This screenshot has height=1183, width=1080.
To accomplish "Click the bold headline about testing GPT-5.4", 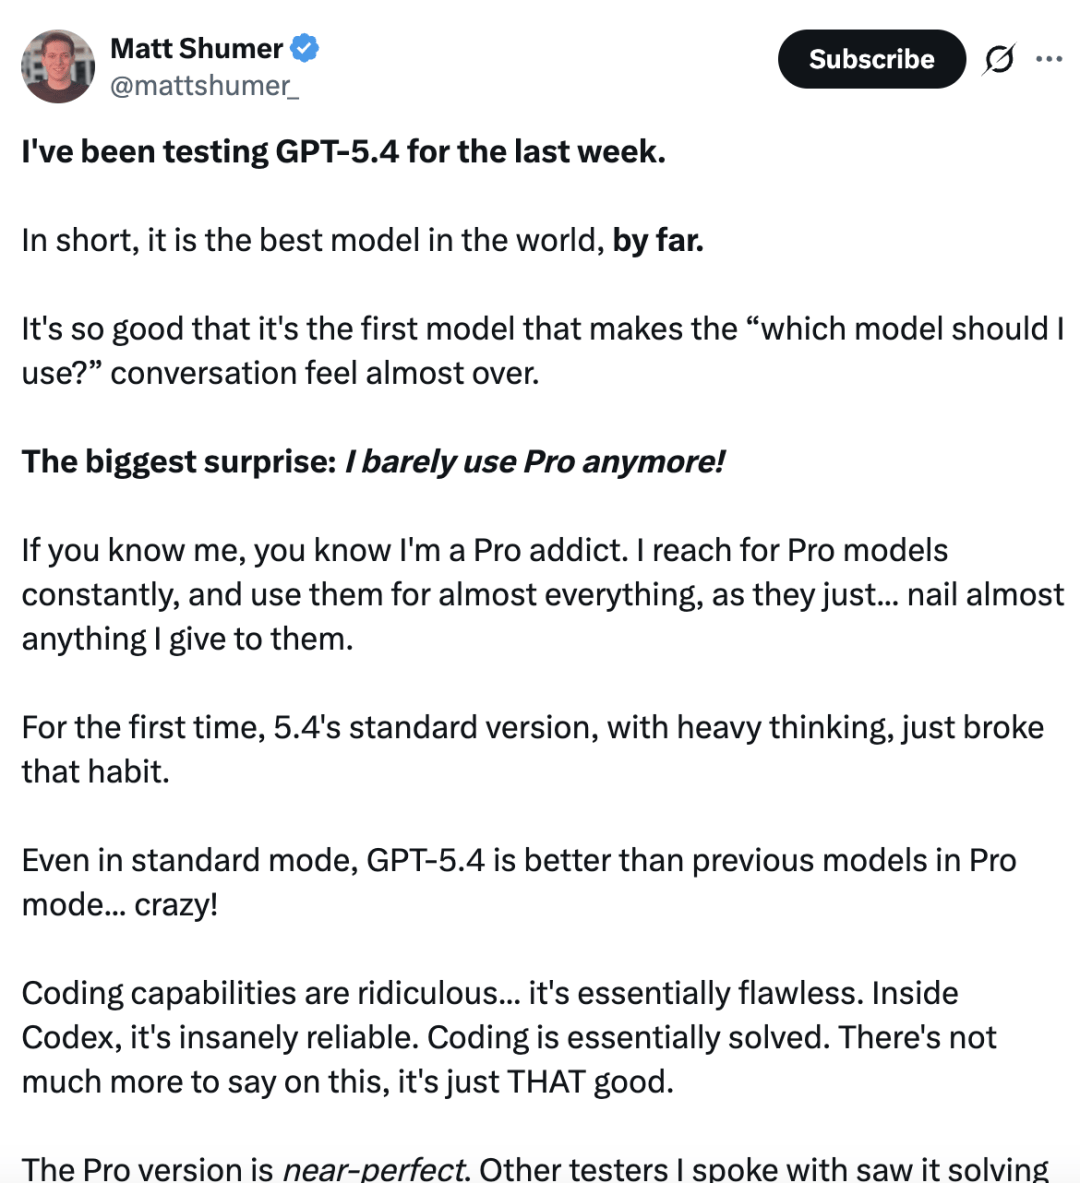I will (343, 152).
